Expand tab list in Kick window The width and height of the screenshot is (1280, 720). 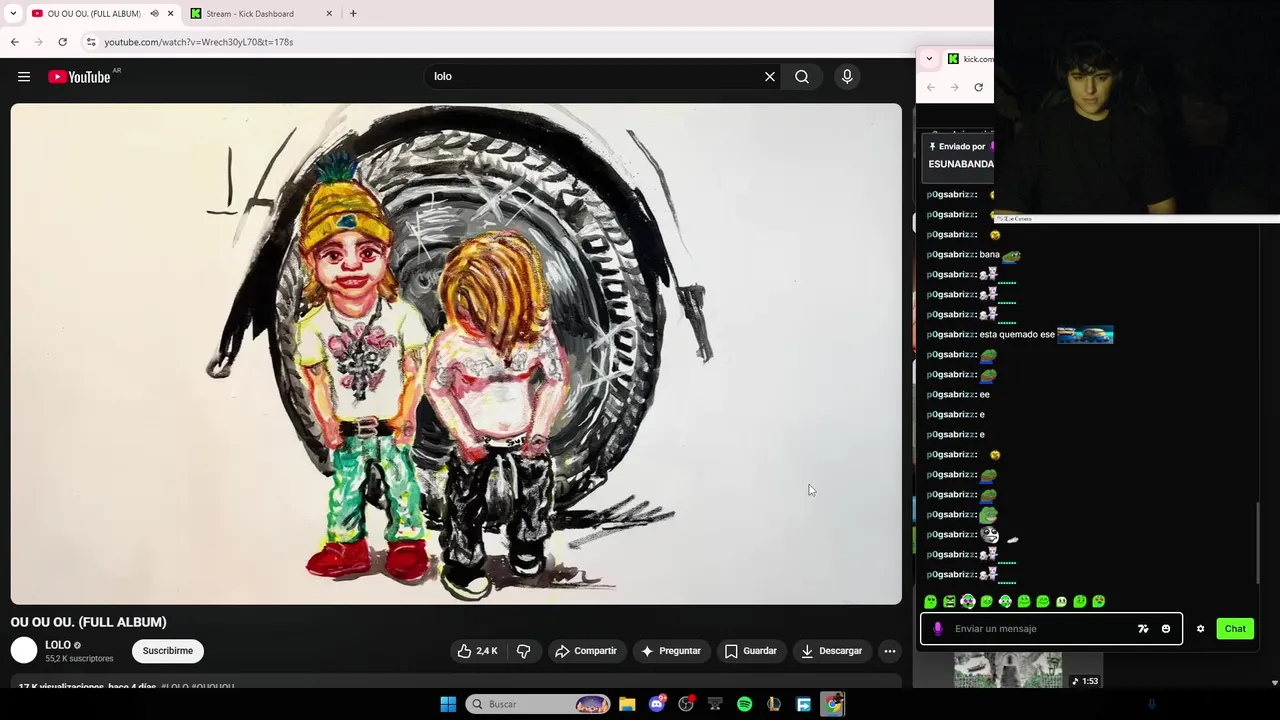point(929,59)
